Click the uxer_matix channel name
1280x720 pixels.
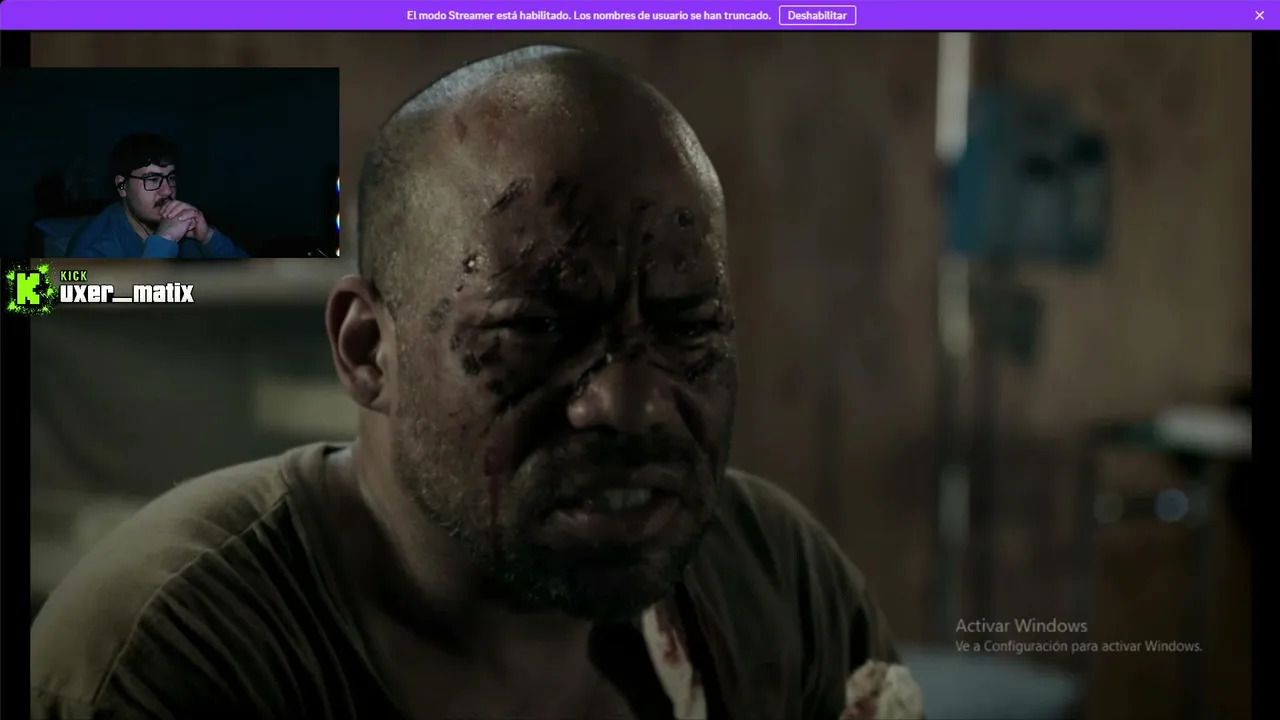coord(126,293)
